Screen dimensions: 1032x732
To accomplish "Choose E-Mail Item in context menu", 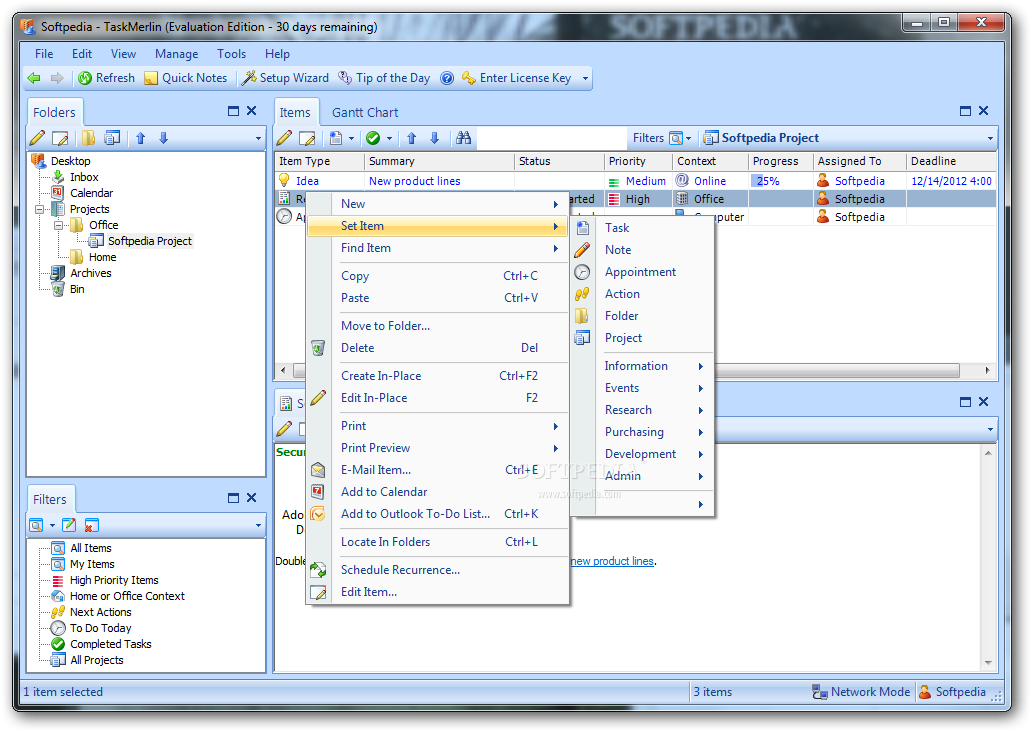I will point(438,470).
